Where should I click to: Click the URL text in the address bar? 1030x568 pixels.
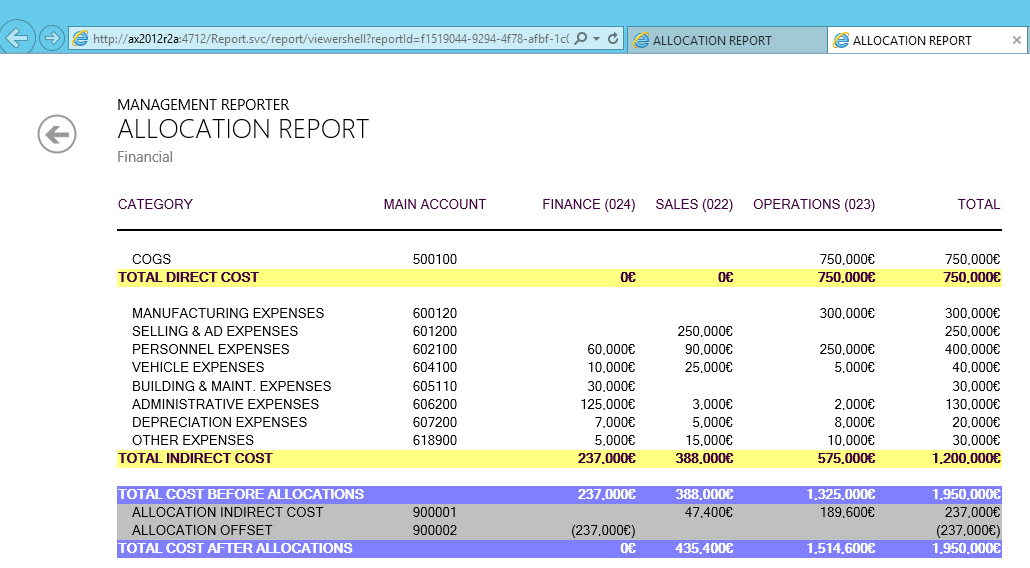330,39
